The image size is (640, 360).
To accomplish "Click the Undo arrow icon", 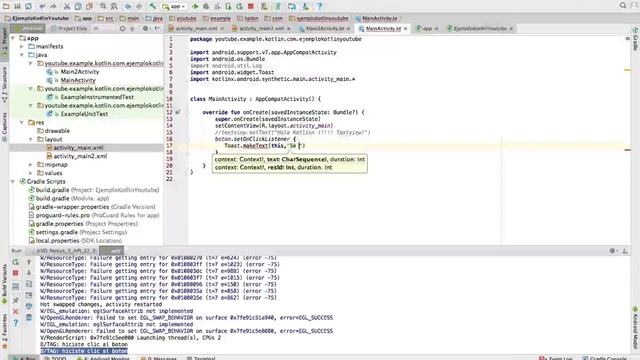I will pos(42,6).
